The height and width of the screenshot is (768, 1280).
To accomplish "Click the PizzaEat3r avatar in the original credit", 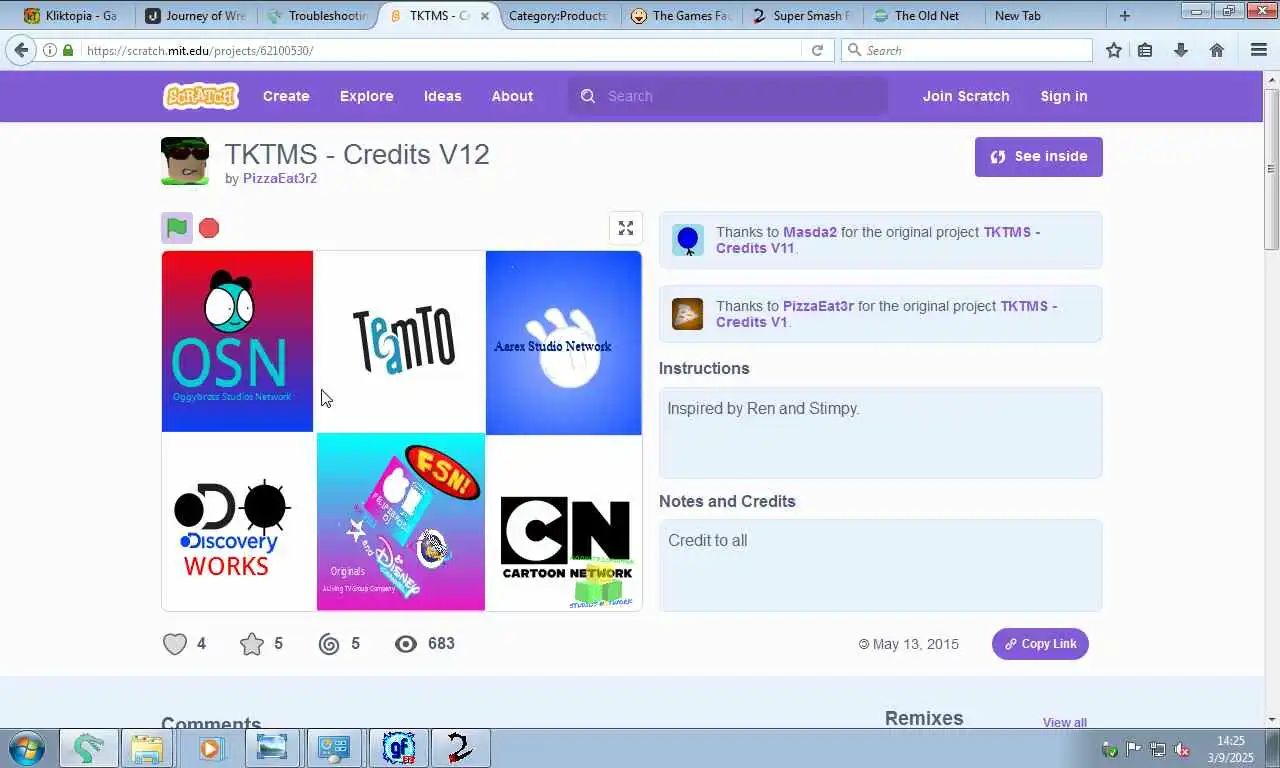I will coord(688,314).
